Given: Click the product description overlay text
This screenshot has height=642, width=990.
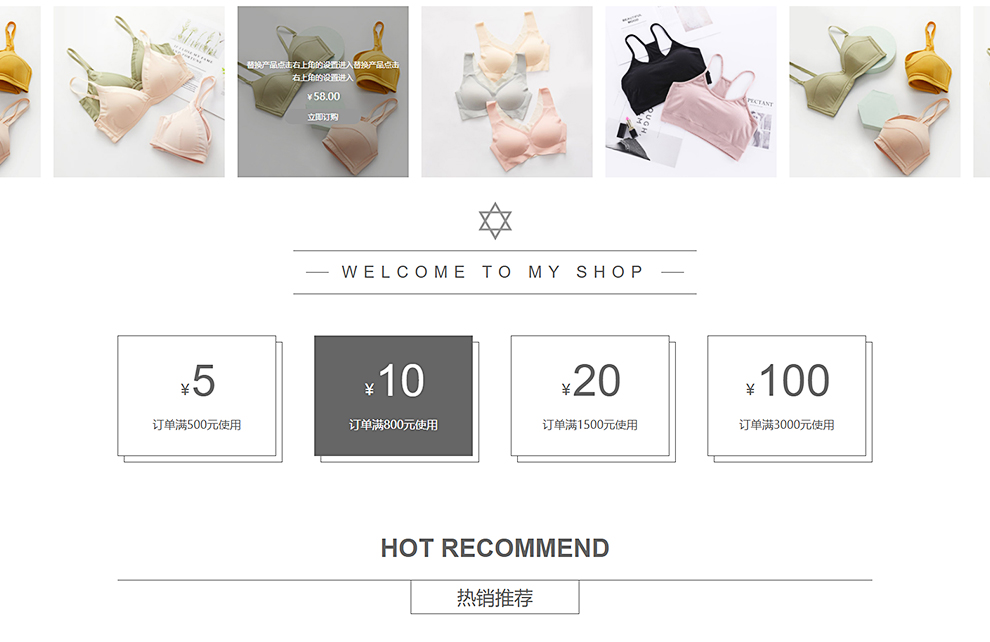Looking at the screenshot, I should click(x=323, y=71).
